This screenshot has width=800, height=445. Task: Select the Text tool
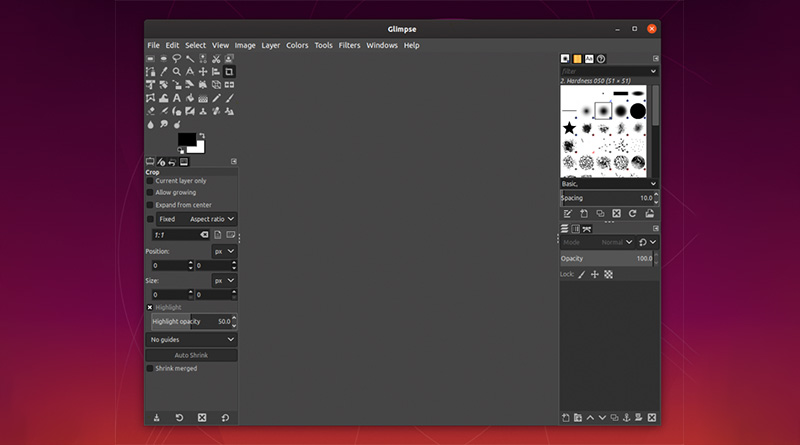(177, 98)
